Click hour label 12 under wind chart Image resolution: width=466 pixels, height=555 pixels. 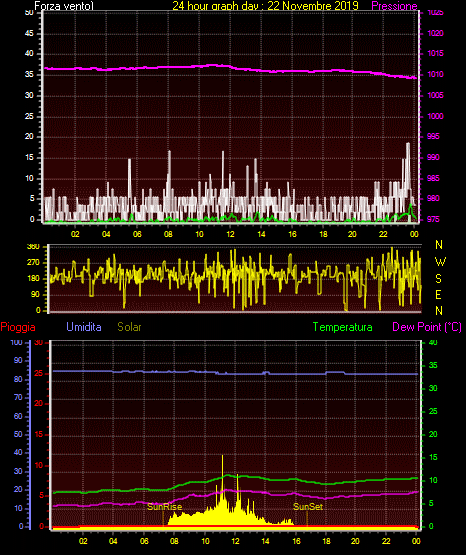230,234
